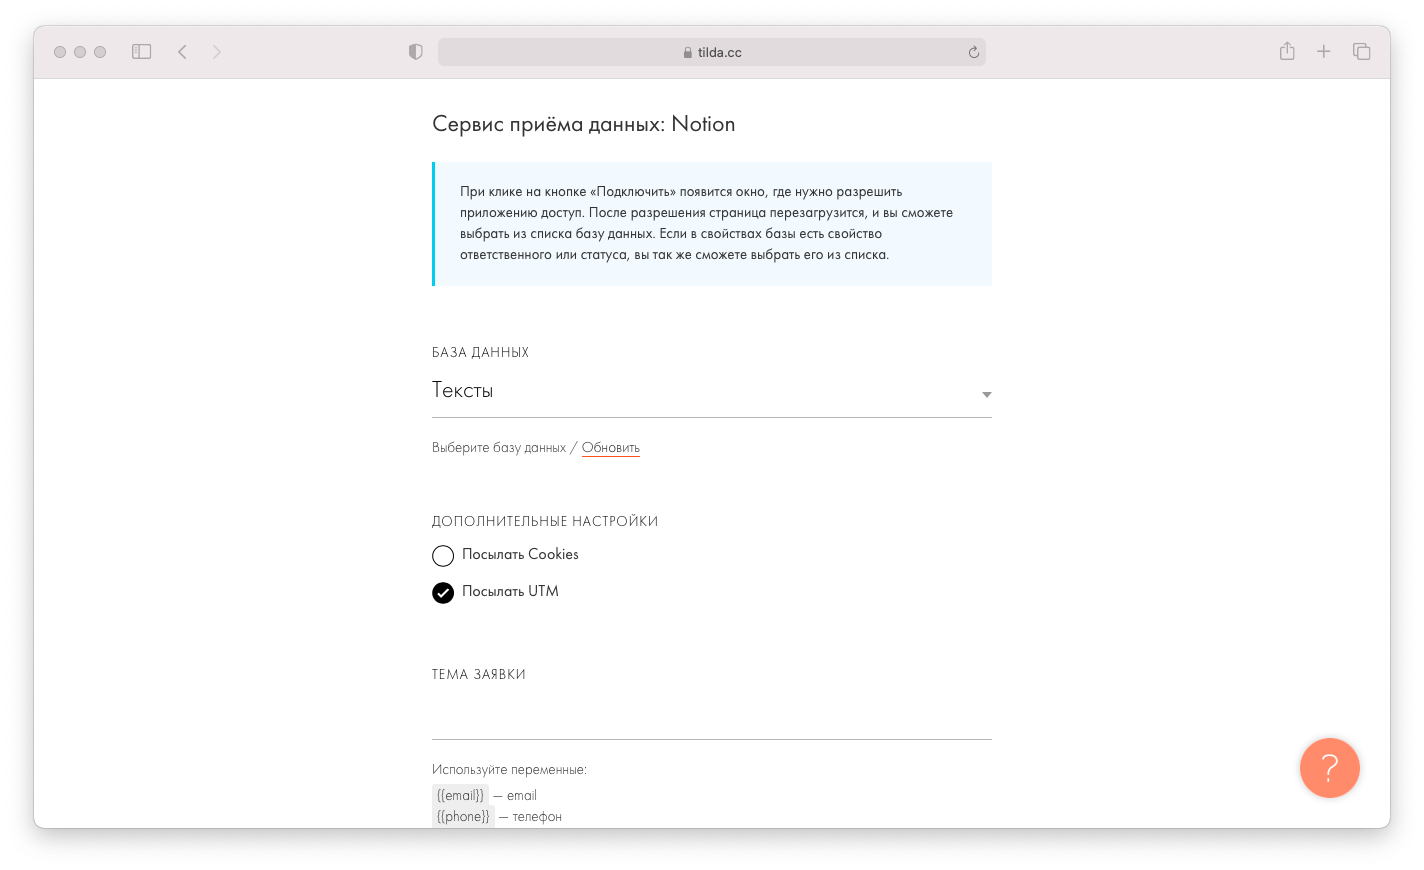Click the ДОПОЛНИТЕЛЬНЫЕ НАСТРОЙКИ section label
The height and width of the screenshot is (870, 1424).
point(545,521)
